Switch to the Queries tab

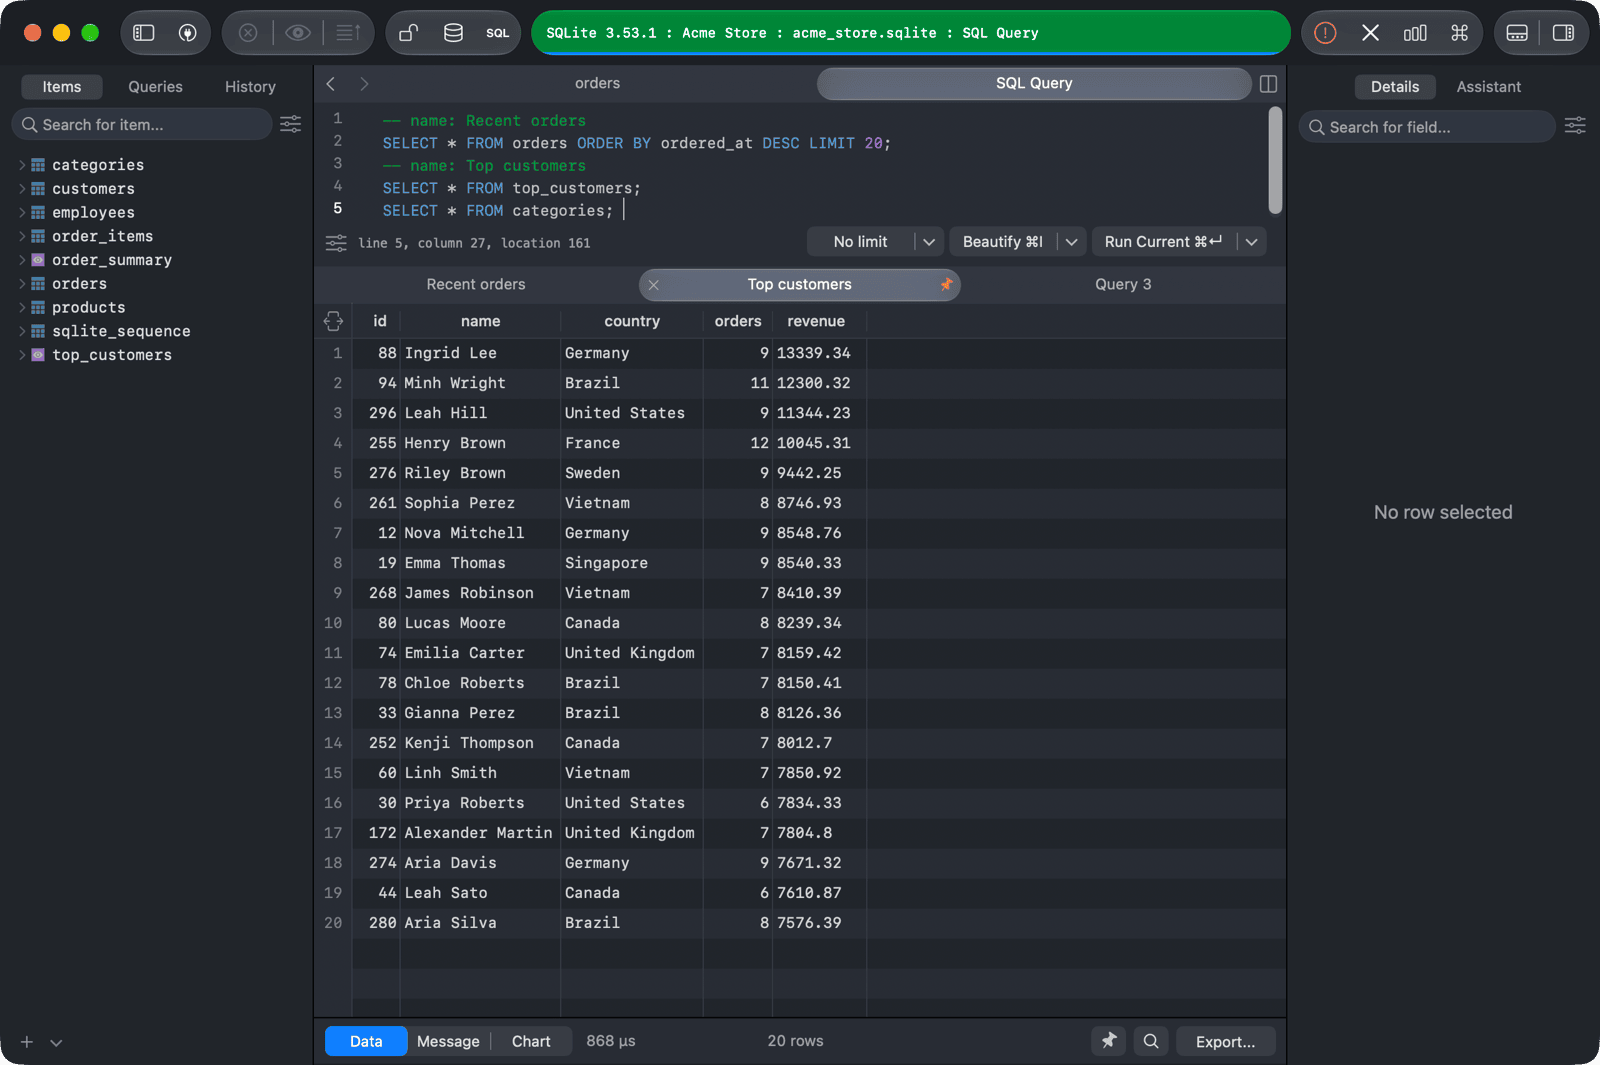(x=155, y=87)
